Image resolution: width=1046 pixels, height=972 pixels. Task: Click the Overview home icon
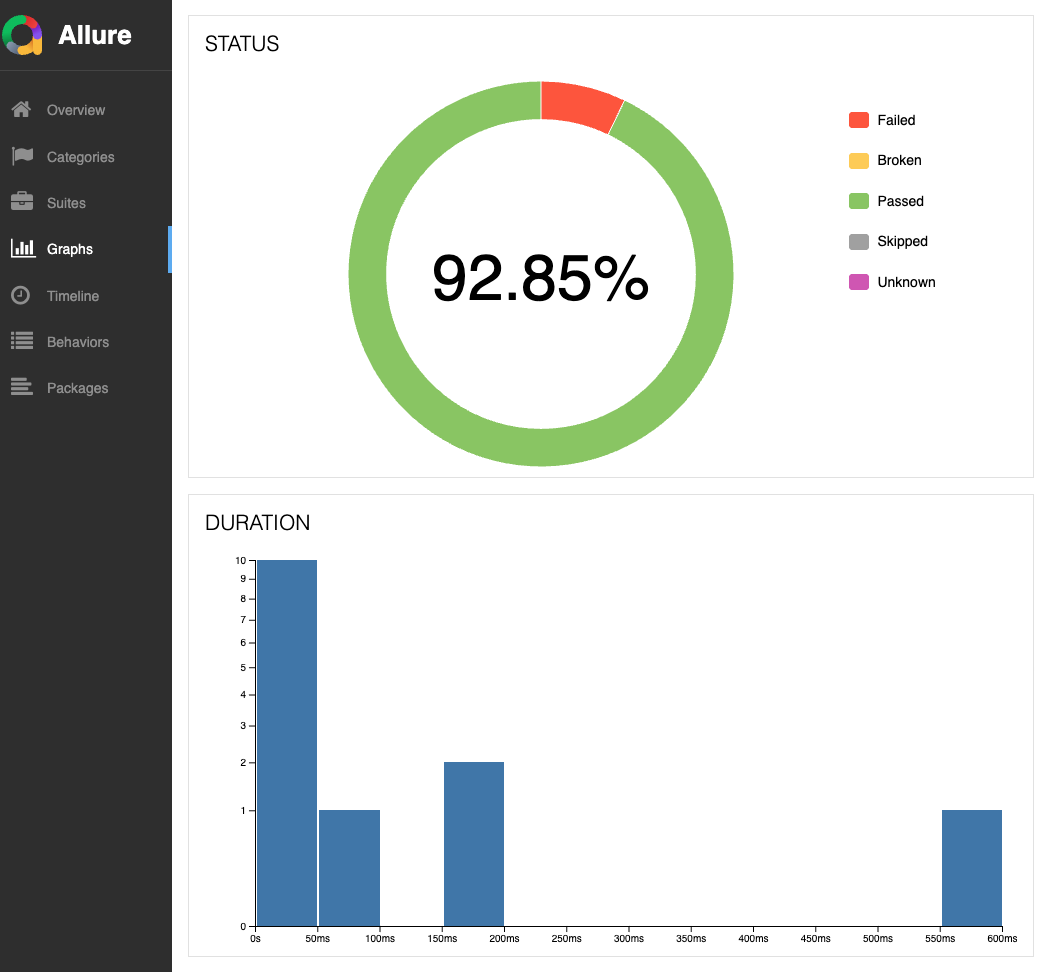[21, 110]
